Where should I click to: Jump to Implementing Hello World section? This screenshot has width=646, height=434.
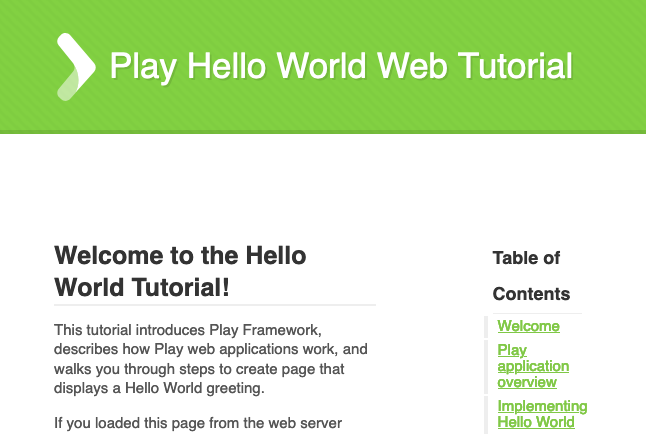click(541, 414)
